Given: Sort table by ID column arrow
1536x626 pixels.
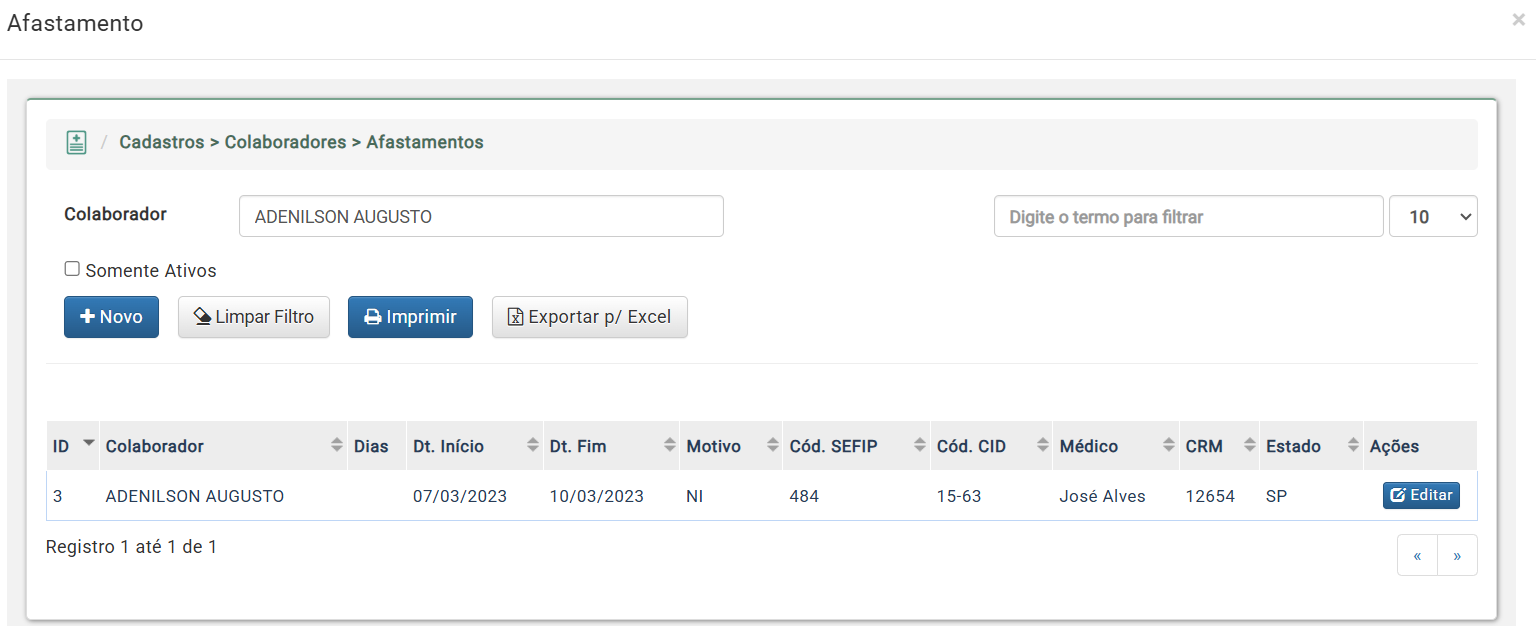Looking at the screenshot, I should click(89, 442).
